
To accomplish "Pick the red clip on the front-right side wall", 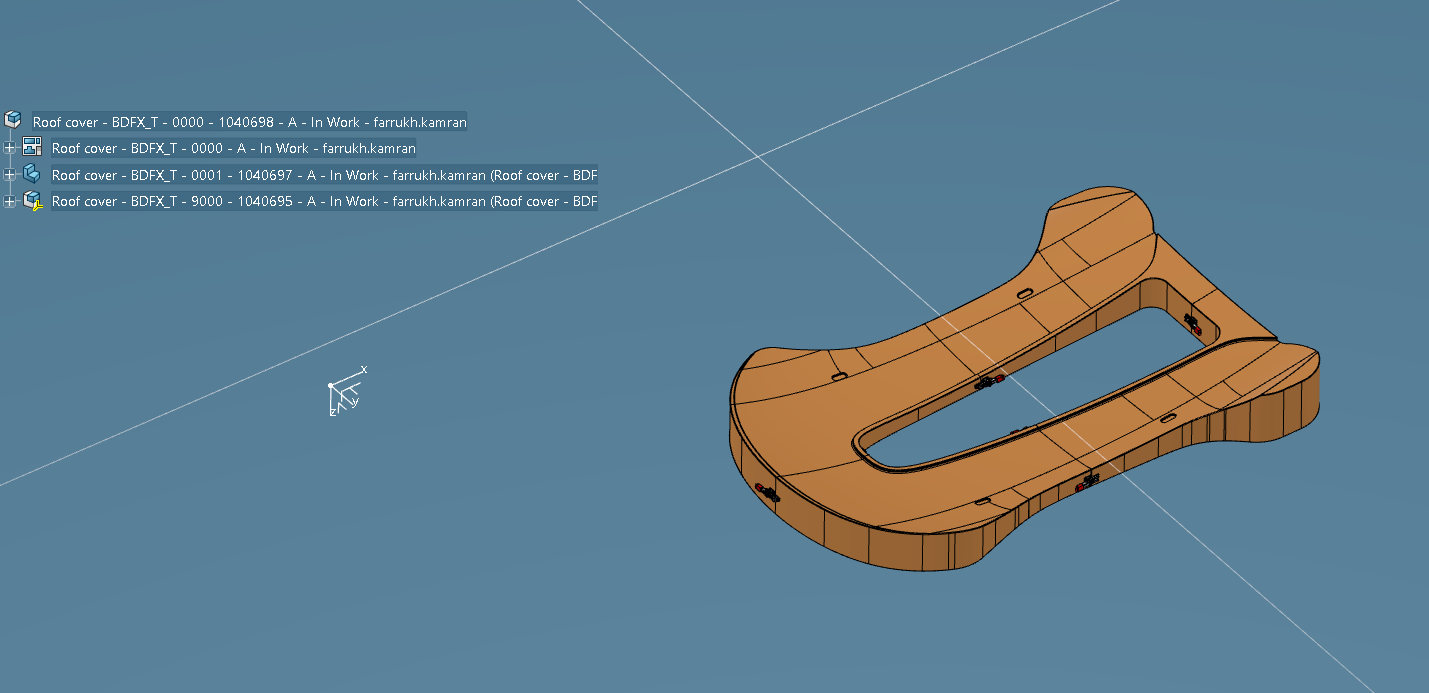I will (x=1085, y=485).
